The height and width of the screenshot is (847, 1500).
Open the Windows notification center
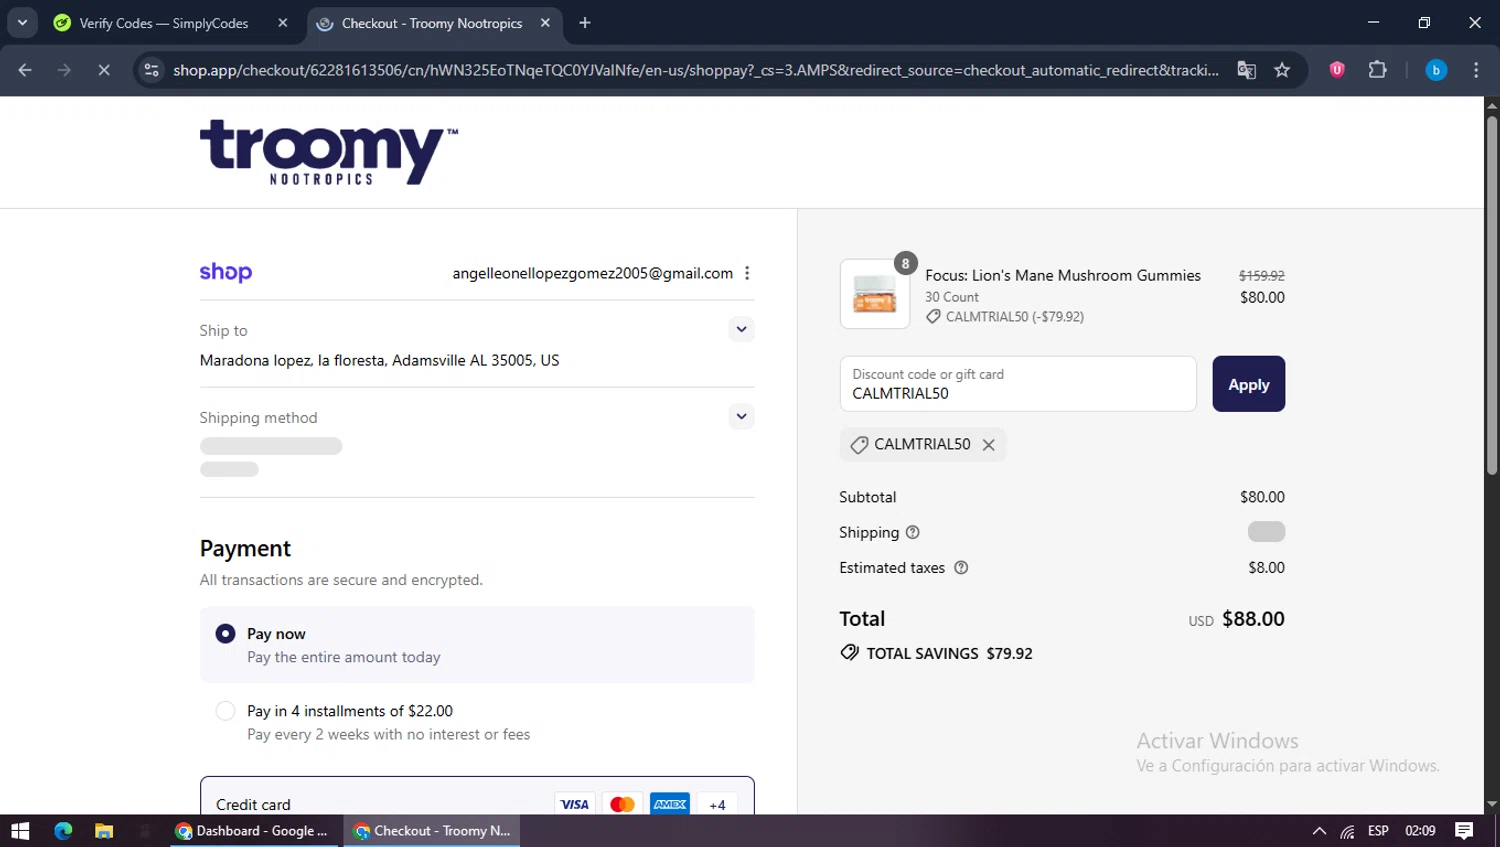tap(1464, 831)
